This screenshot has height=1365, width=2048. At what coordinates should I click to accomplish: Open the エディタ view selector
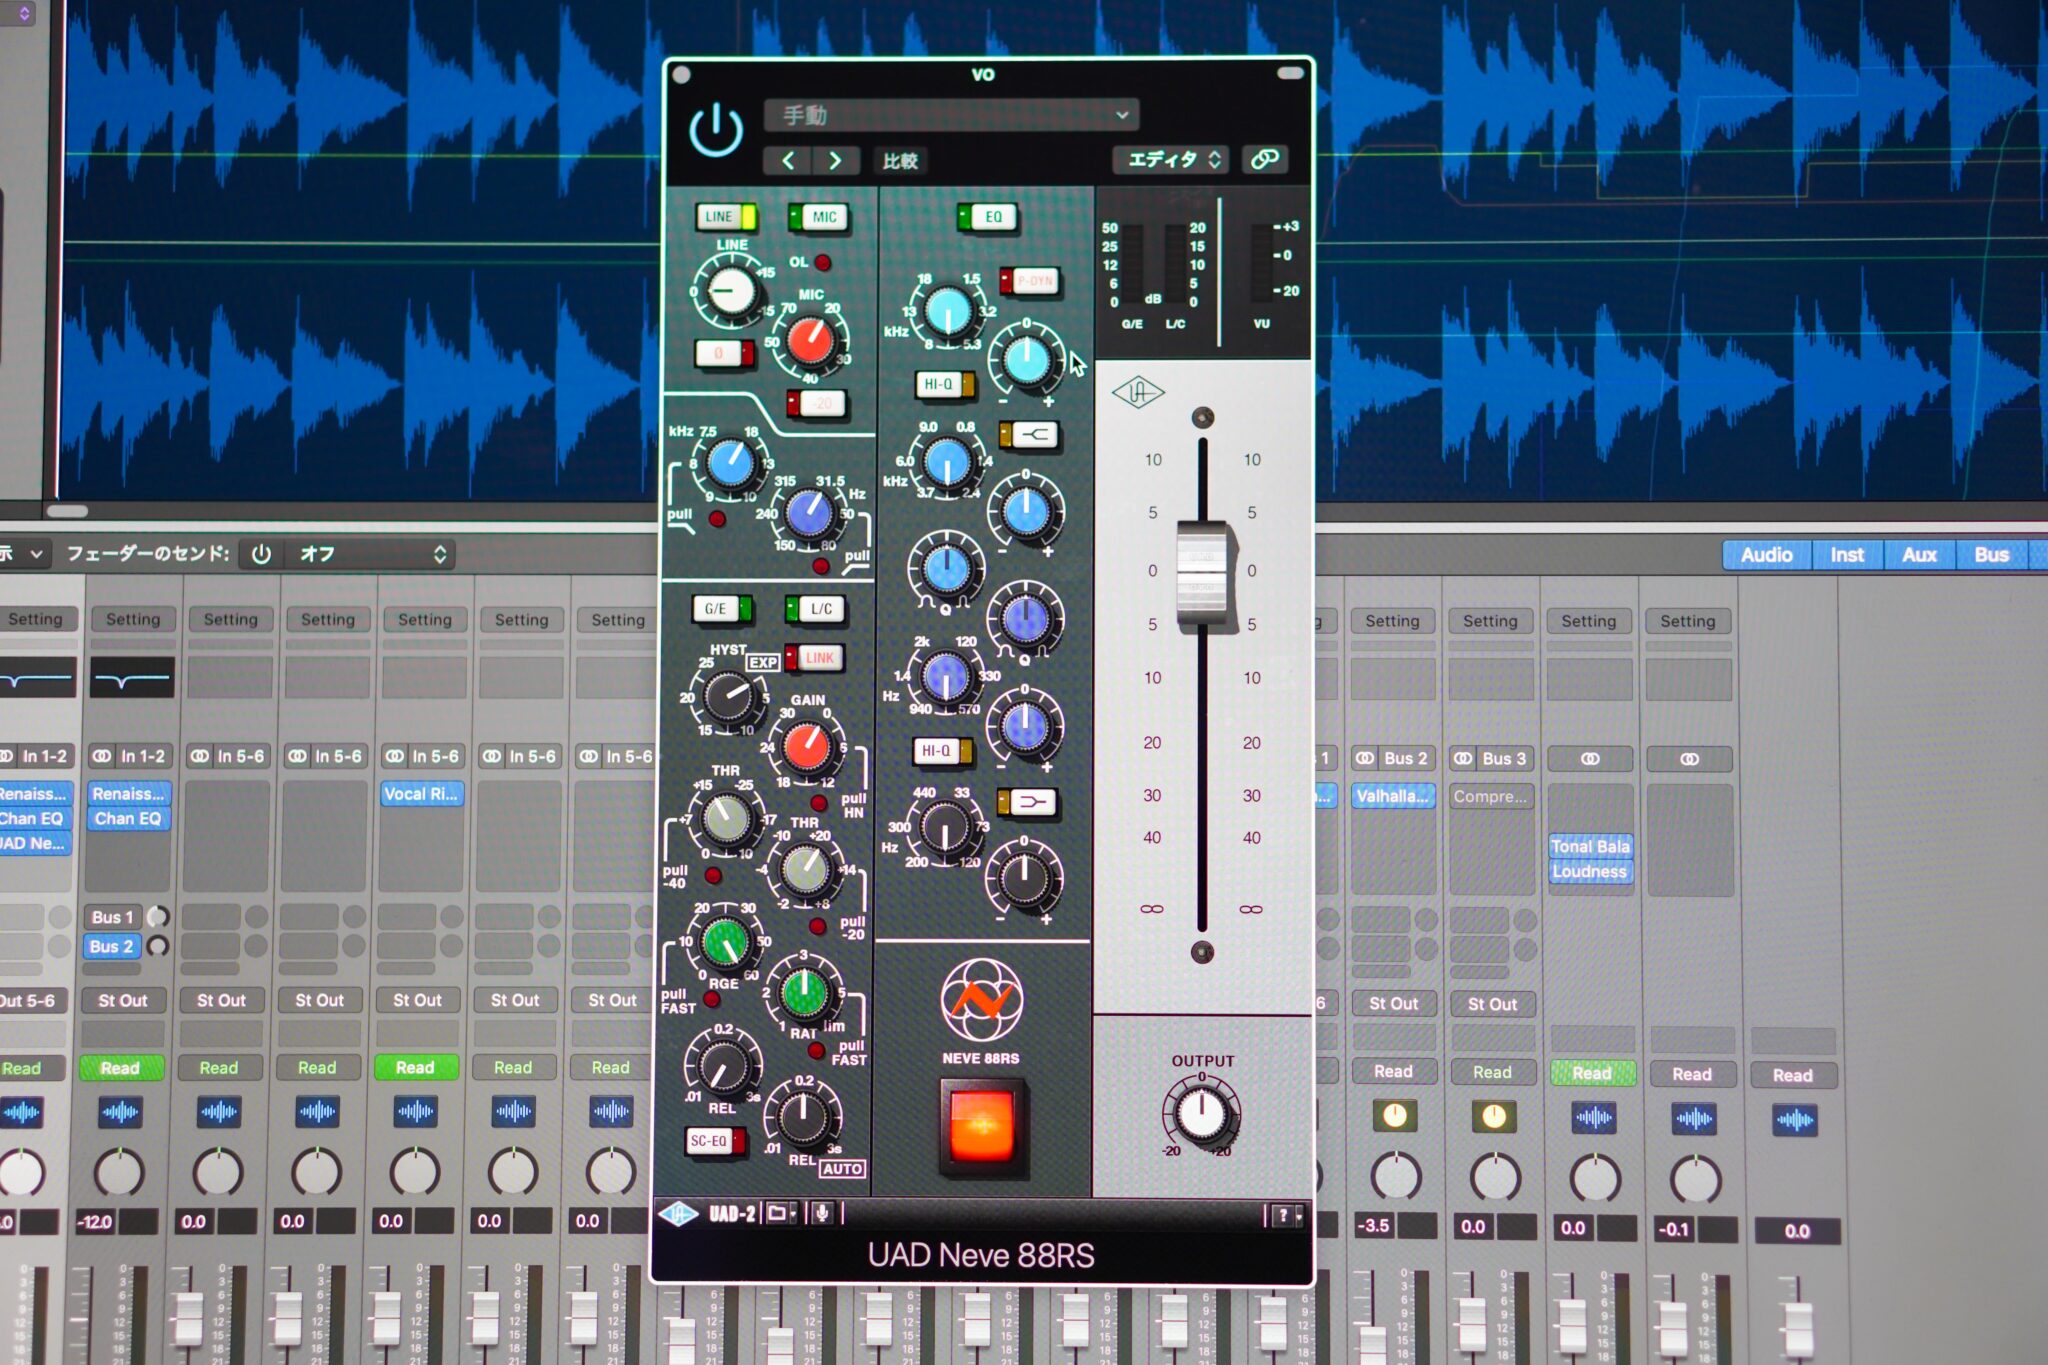tap(1172, 159)
